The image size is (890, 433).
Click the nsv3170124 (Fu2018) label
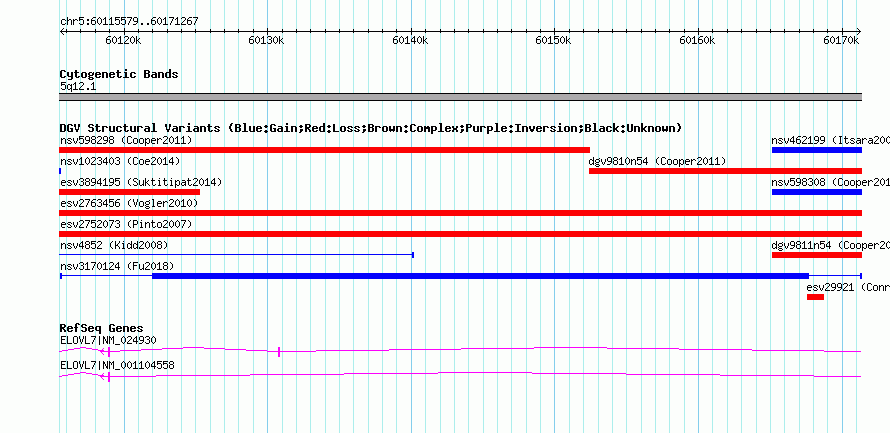pos(117,266)
